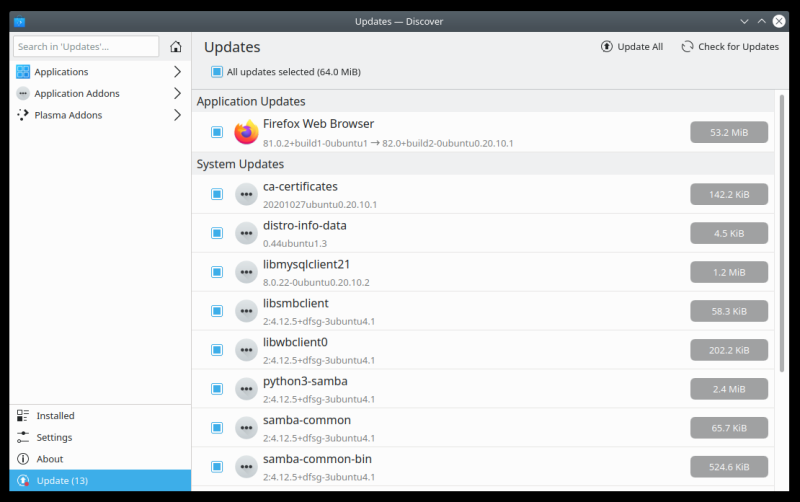
Task: Expand the Applications category chevron
Action: (x=177, y=71)
